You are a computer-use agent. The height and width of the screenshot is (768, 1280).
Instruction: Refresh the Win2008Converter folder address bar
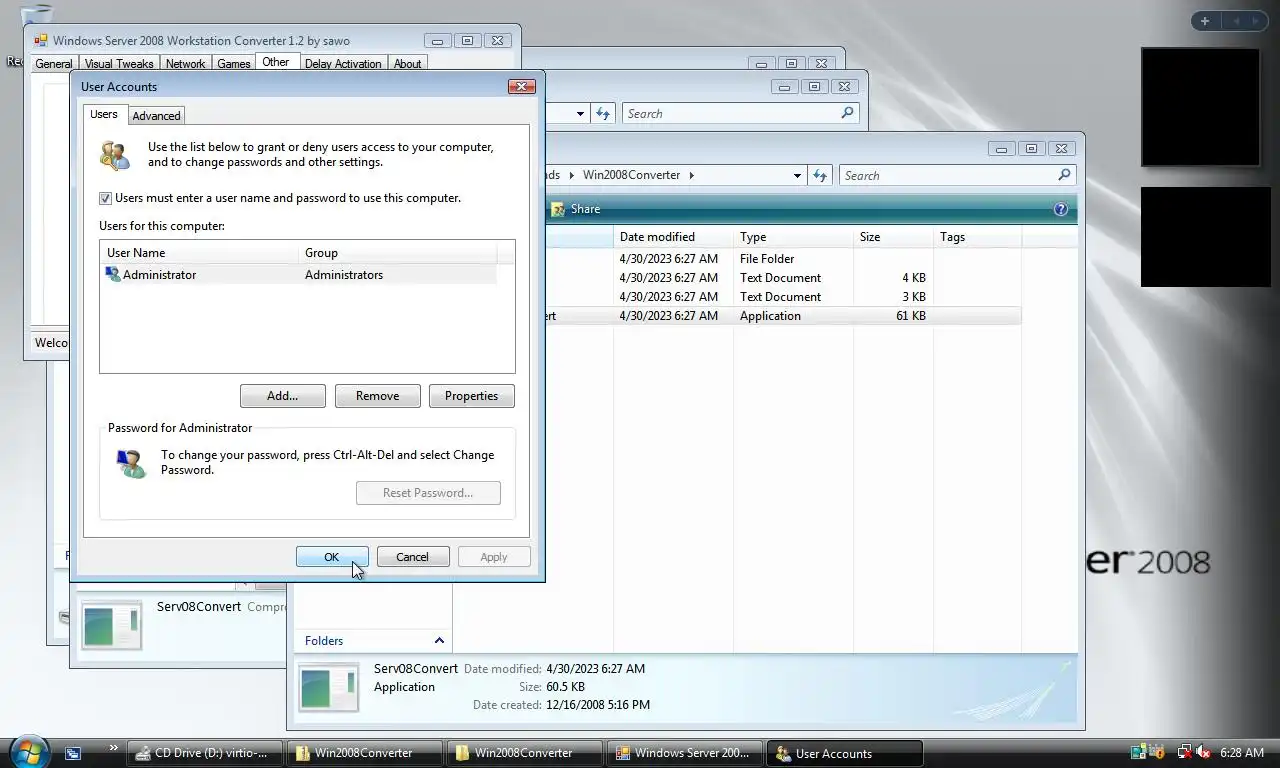click(x=820, y=175)
